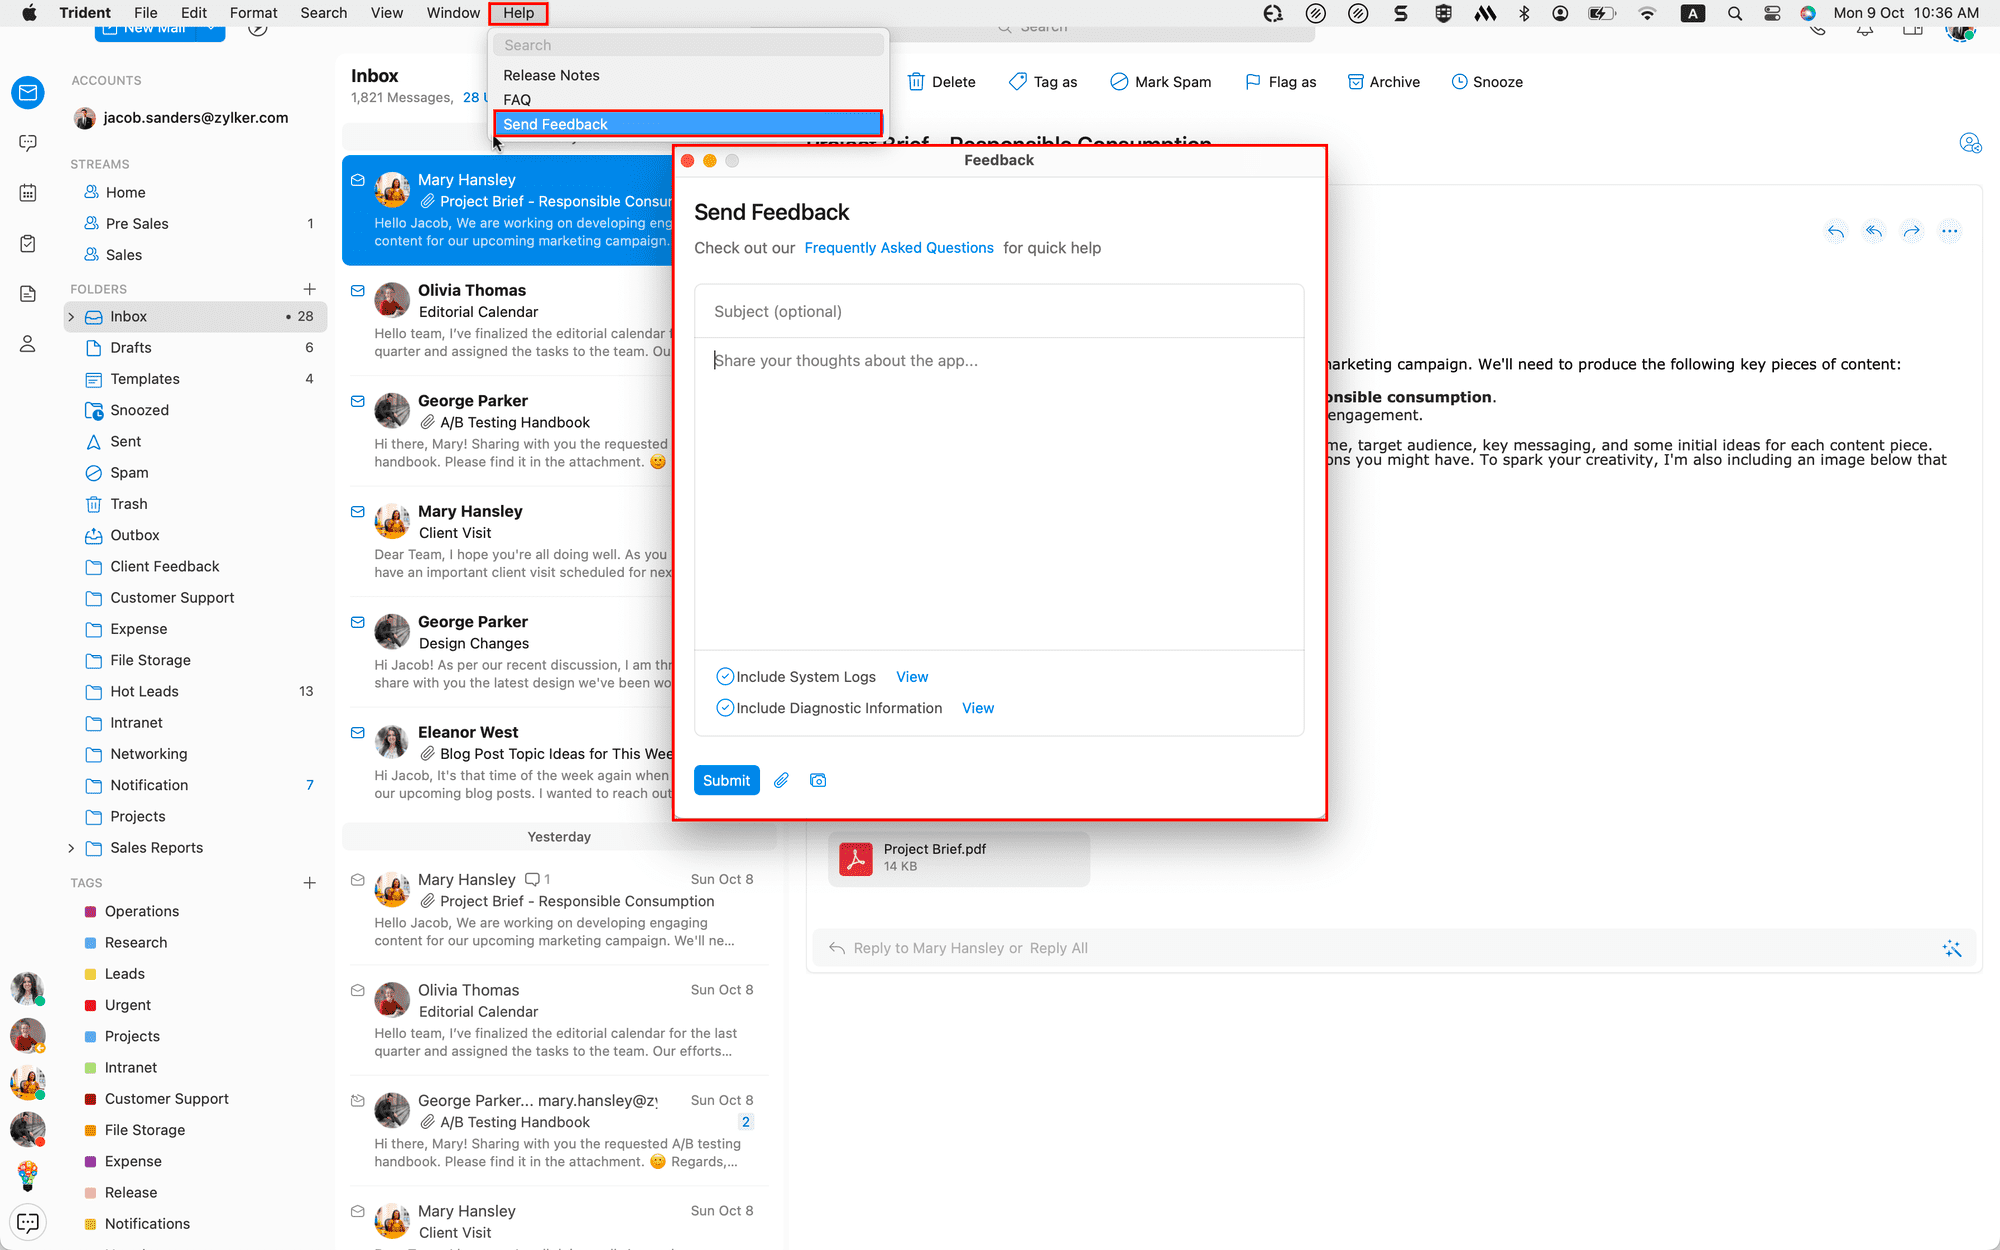Screen dimensions: 2000x1250
Task: Toggle Include Diagnostic Information checkbox
Action: (725, 708)
